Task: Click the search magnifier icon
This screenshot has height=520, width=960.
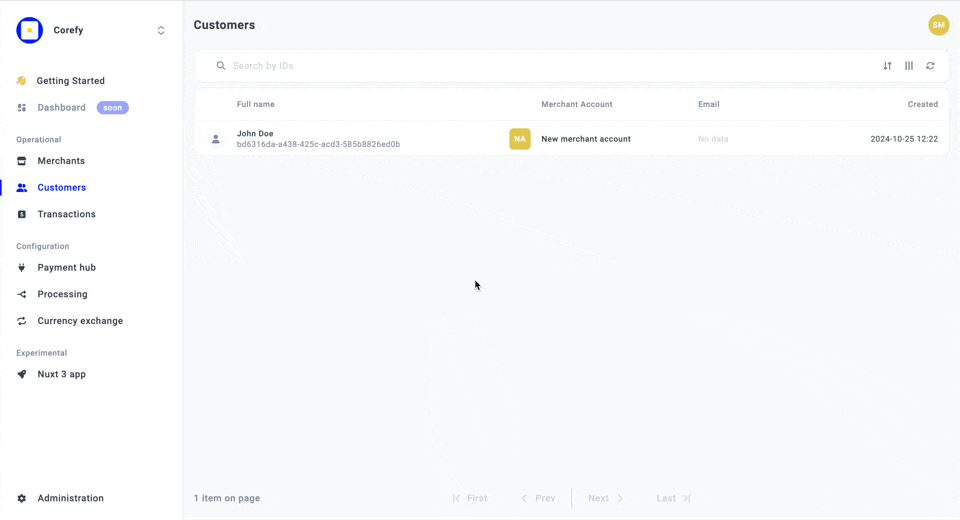Action: click(x=220, y=66)
